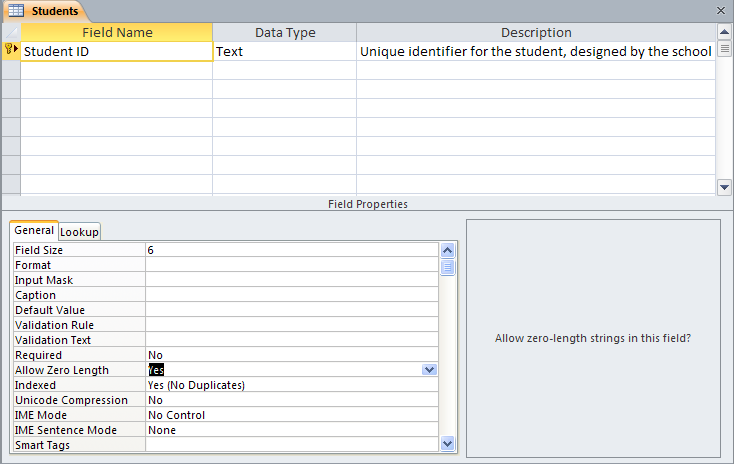Viewport: 734px width, 464px height.
Task: Click the Unicode Compression value No
Action: (x=292, y=400)
